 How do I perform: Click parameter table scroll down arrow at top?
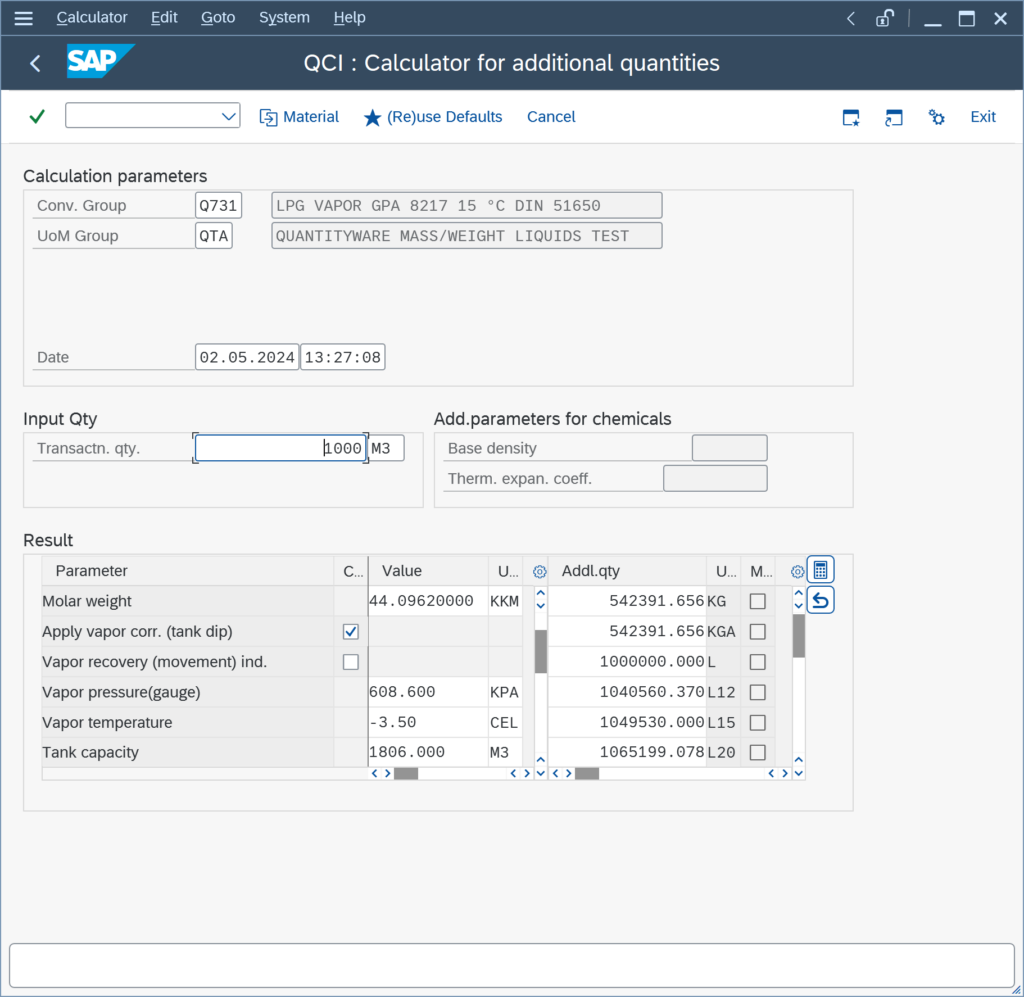pyautogui.click(x=541, y=606)
